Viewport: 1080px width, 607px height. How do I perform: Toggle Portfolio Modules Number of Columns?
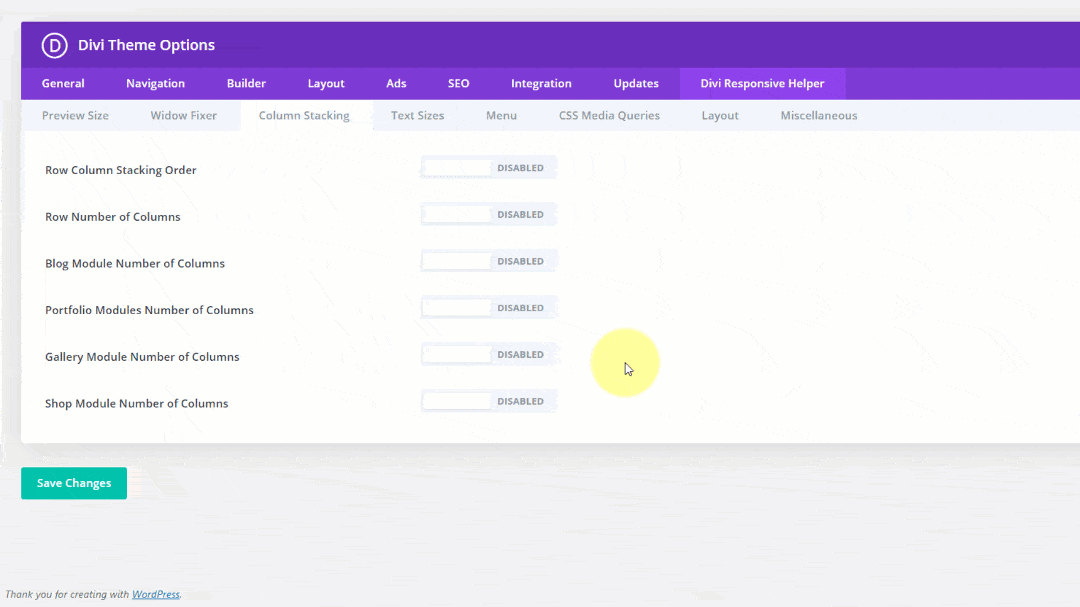coord(488,308)
